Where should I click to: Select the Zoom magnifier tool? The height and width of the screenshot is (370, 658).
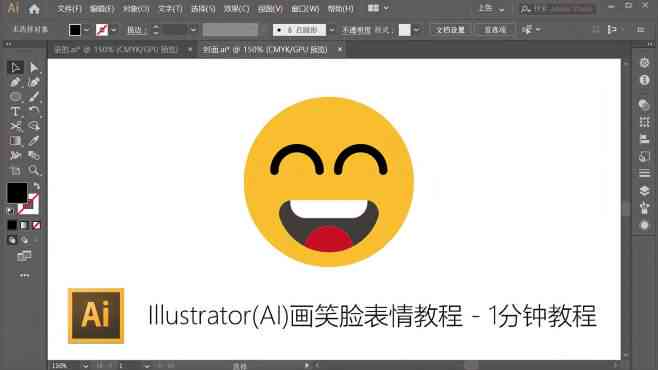(x=34, y=170)
